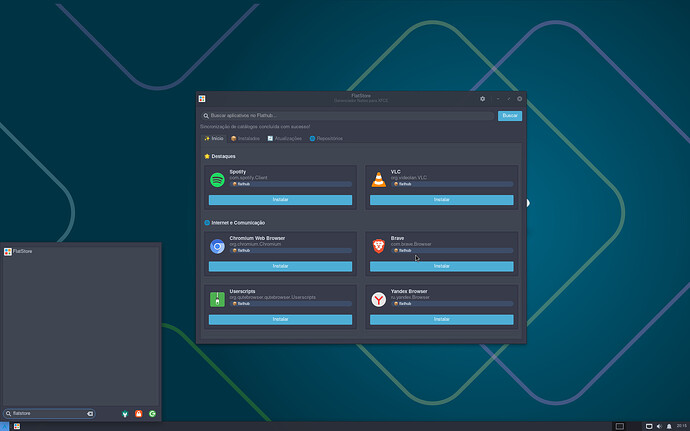This screenshot has height=431, width=690.
Task: Click the Spotify app icon
Action: (x=217, y=180)
